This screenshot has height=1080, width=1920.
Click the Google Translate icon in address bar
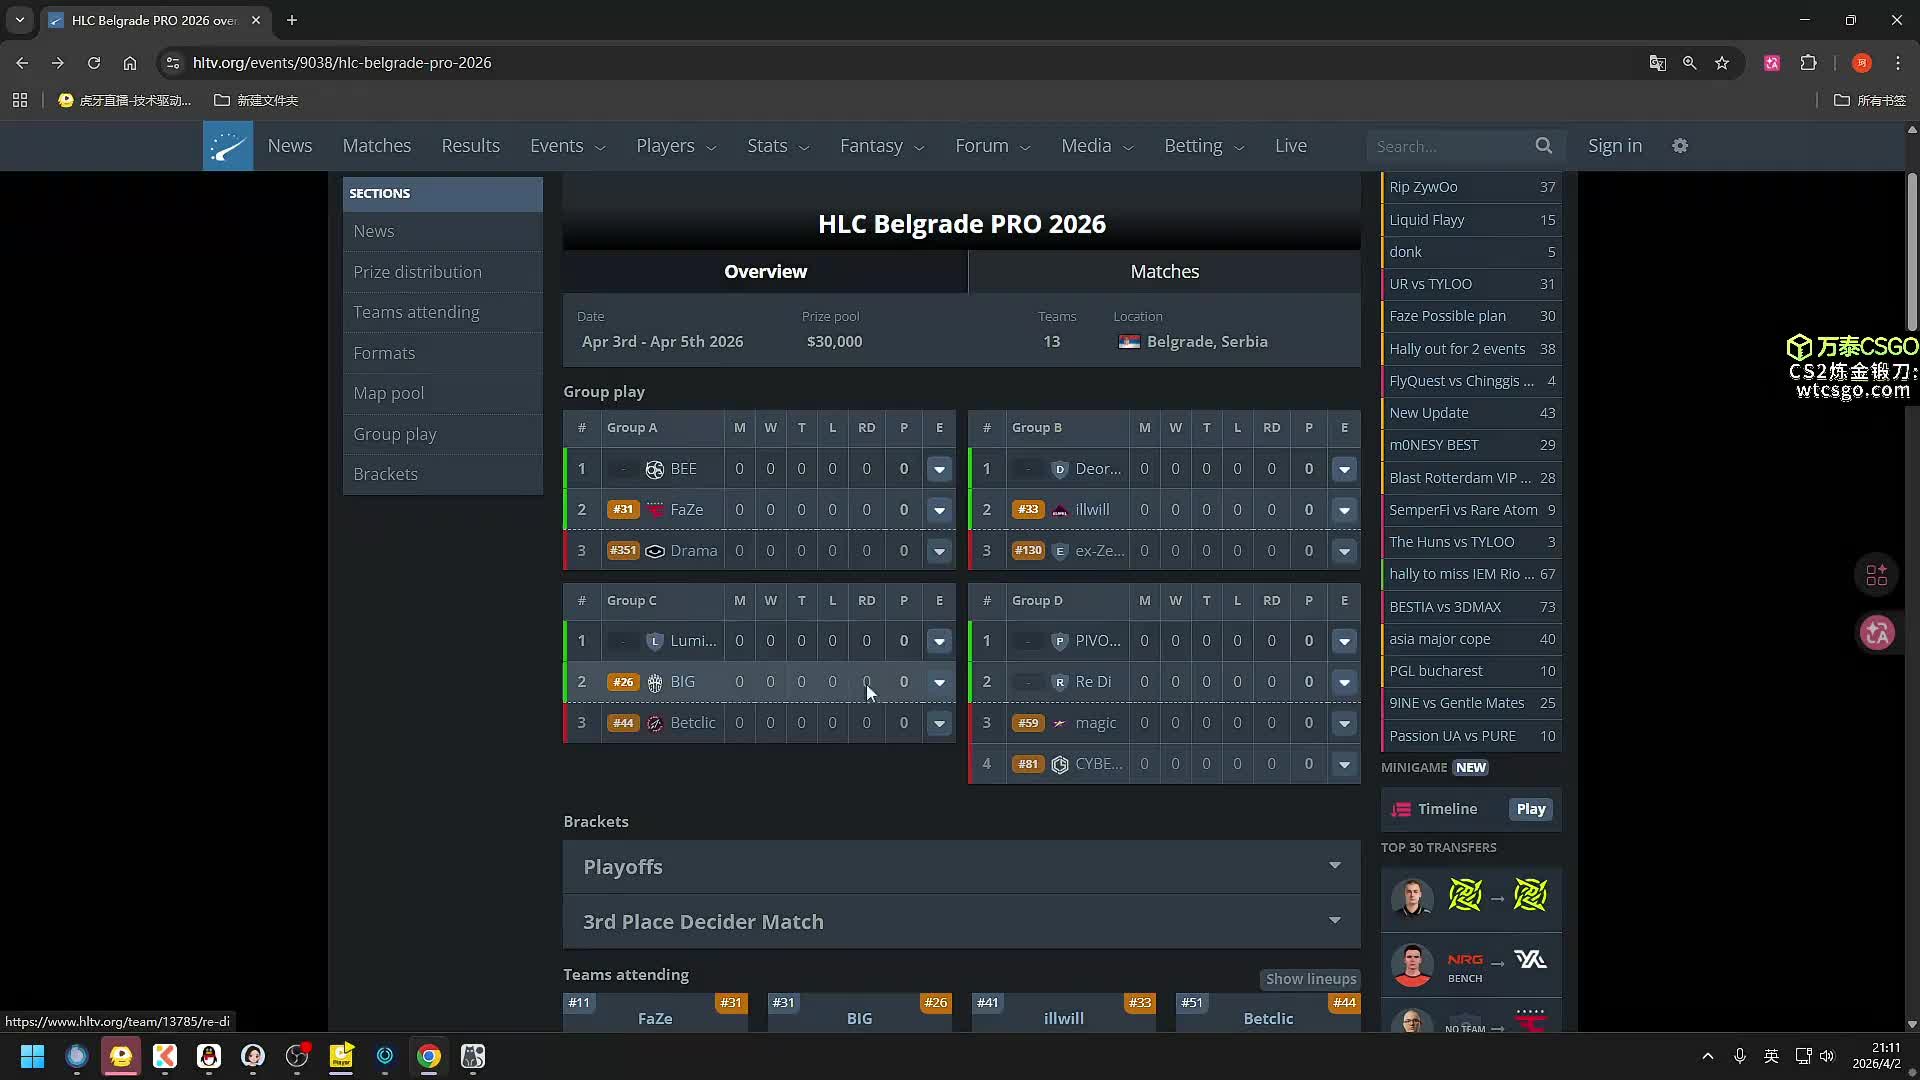[1657, 63]
